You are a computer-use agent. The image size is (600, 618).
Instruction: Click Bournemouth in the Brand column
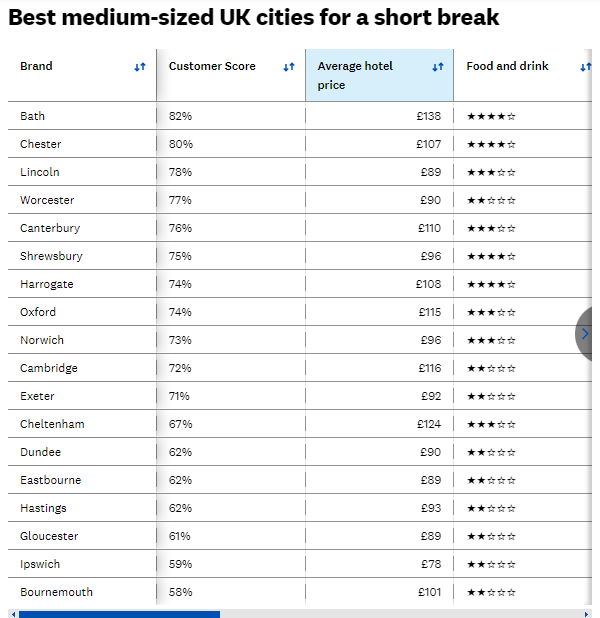[56, 592]
